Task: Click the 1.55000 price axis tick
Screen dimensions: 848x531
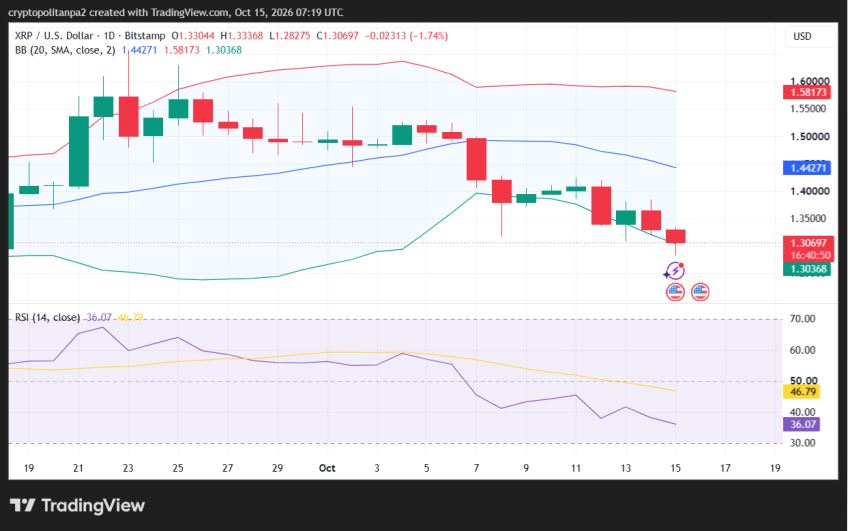Action: (x=809, y=109)
